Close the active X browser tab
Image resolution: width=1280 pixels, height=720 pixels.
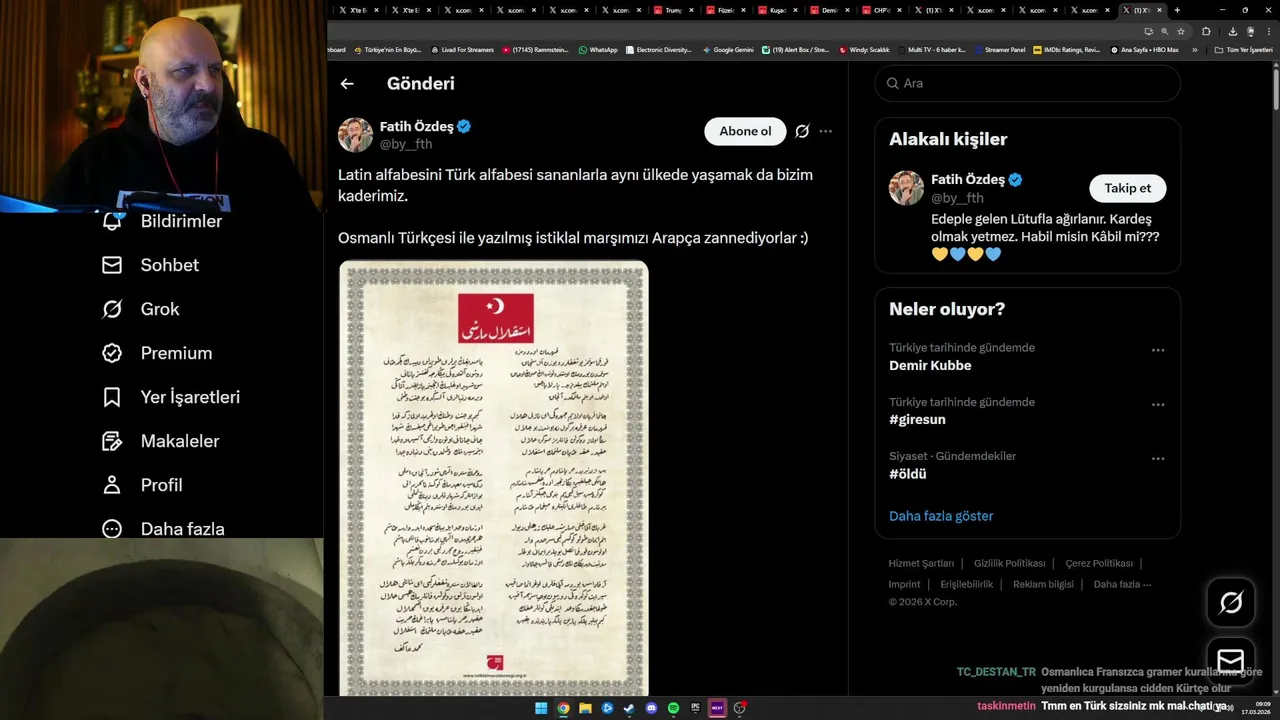tap(1159, 10)
